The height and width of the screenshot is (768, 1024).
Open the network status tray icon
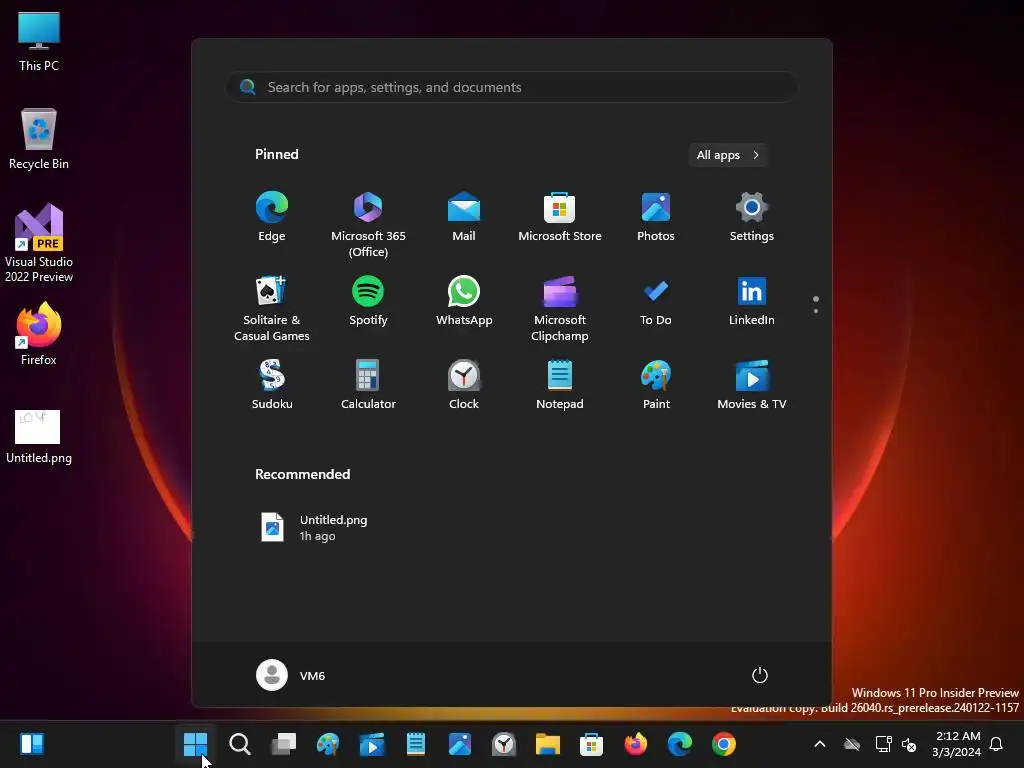[883, 744]
